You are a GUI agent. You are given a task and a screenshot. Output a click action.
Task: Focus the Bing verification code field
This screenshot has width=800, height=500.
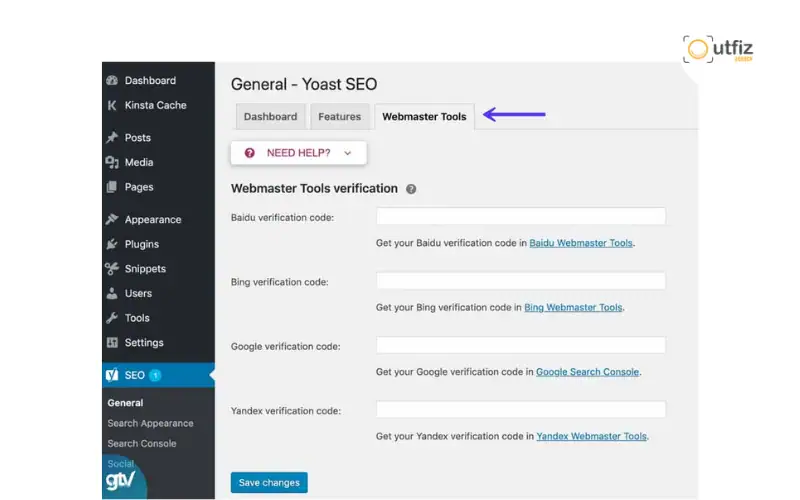(521, 281)
